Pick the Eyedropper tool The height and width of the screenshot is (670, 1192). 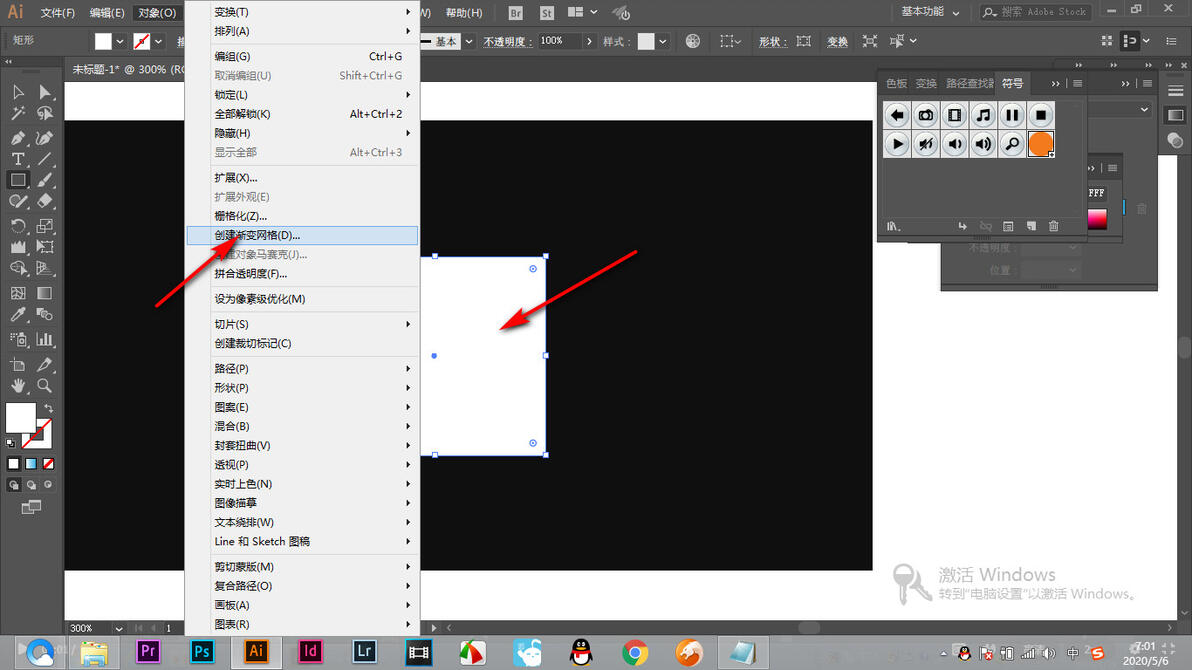click(x=18, y=314)
